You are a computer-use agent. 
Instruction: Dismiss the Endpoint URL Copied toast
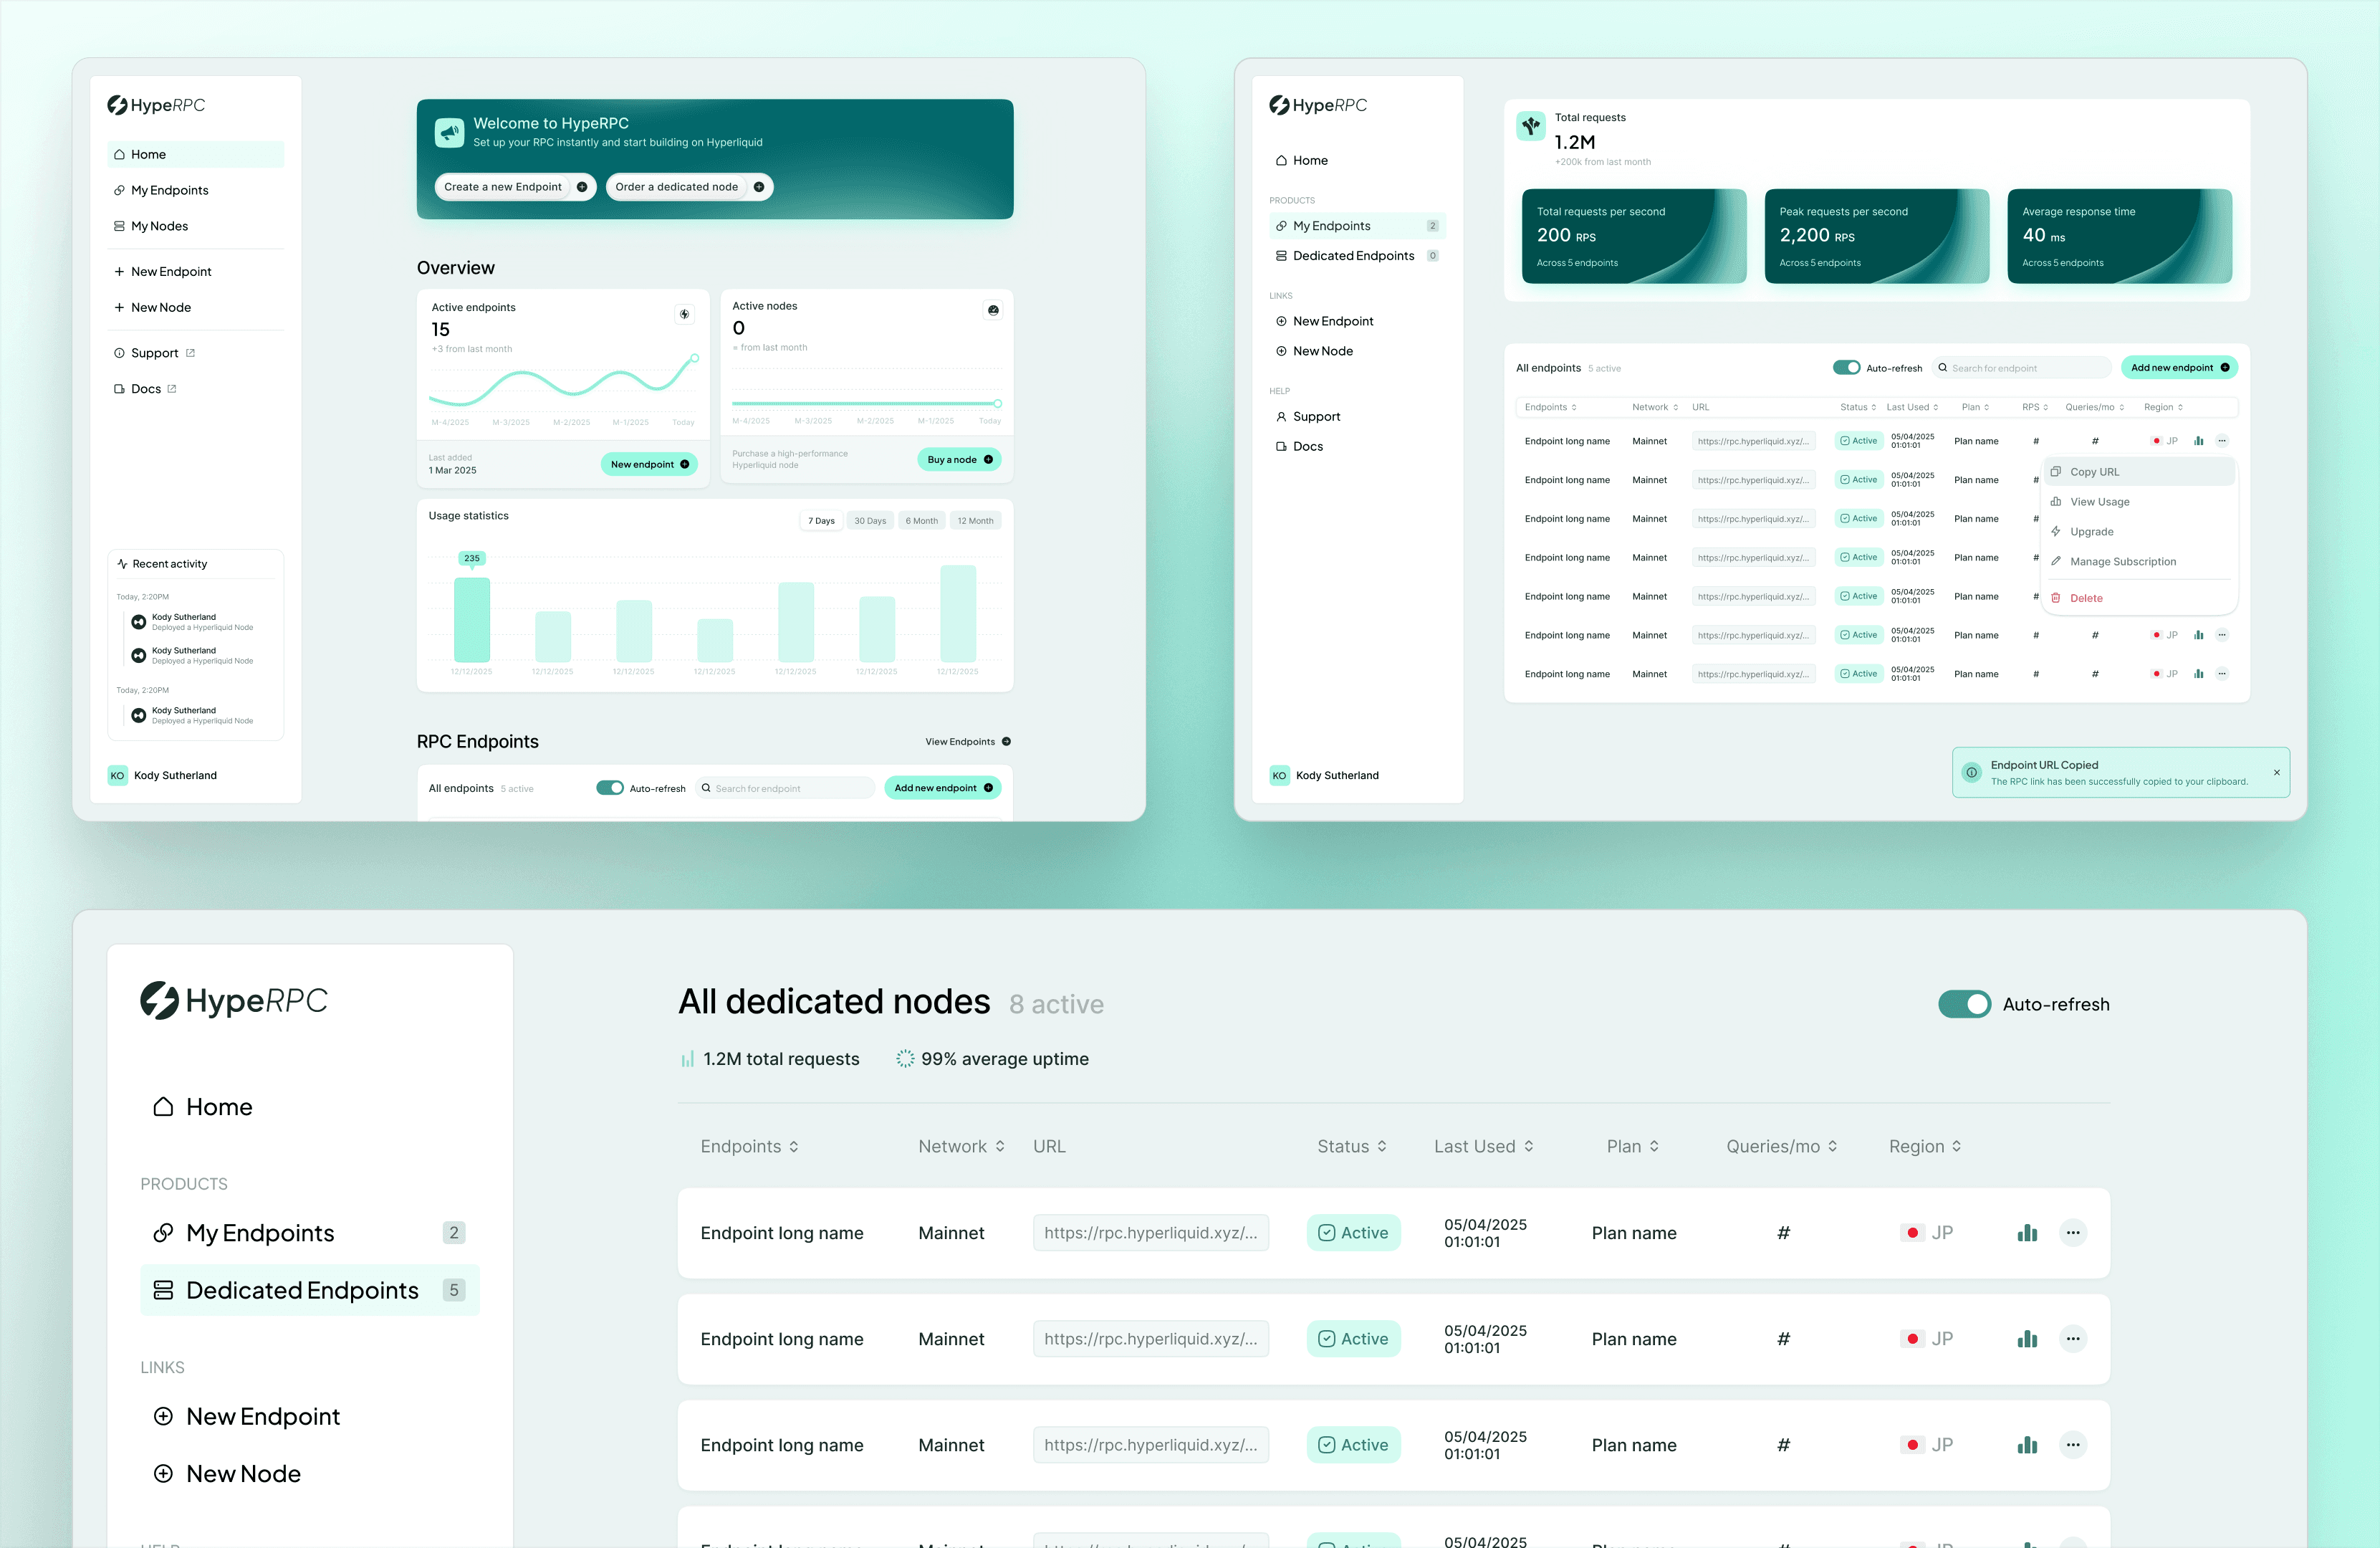[x=2277, y=772]
